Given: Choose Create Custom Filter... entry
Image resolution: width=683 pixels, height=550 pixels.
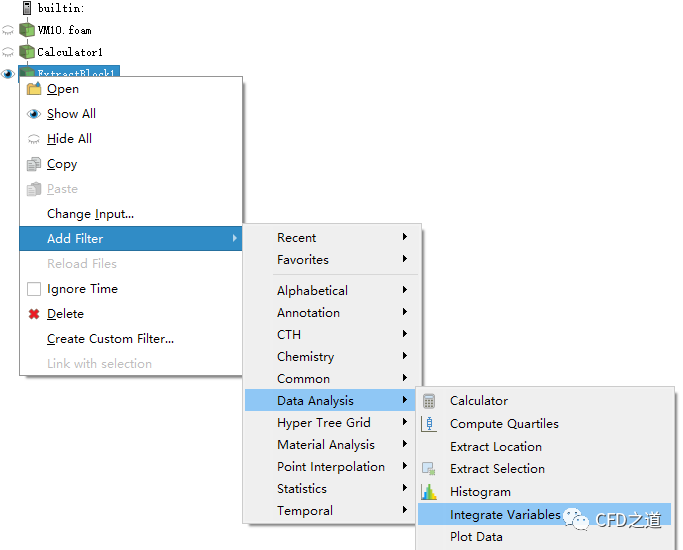Looking at the screenshot, I should pyautogui.click(x=110, y=339).
